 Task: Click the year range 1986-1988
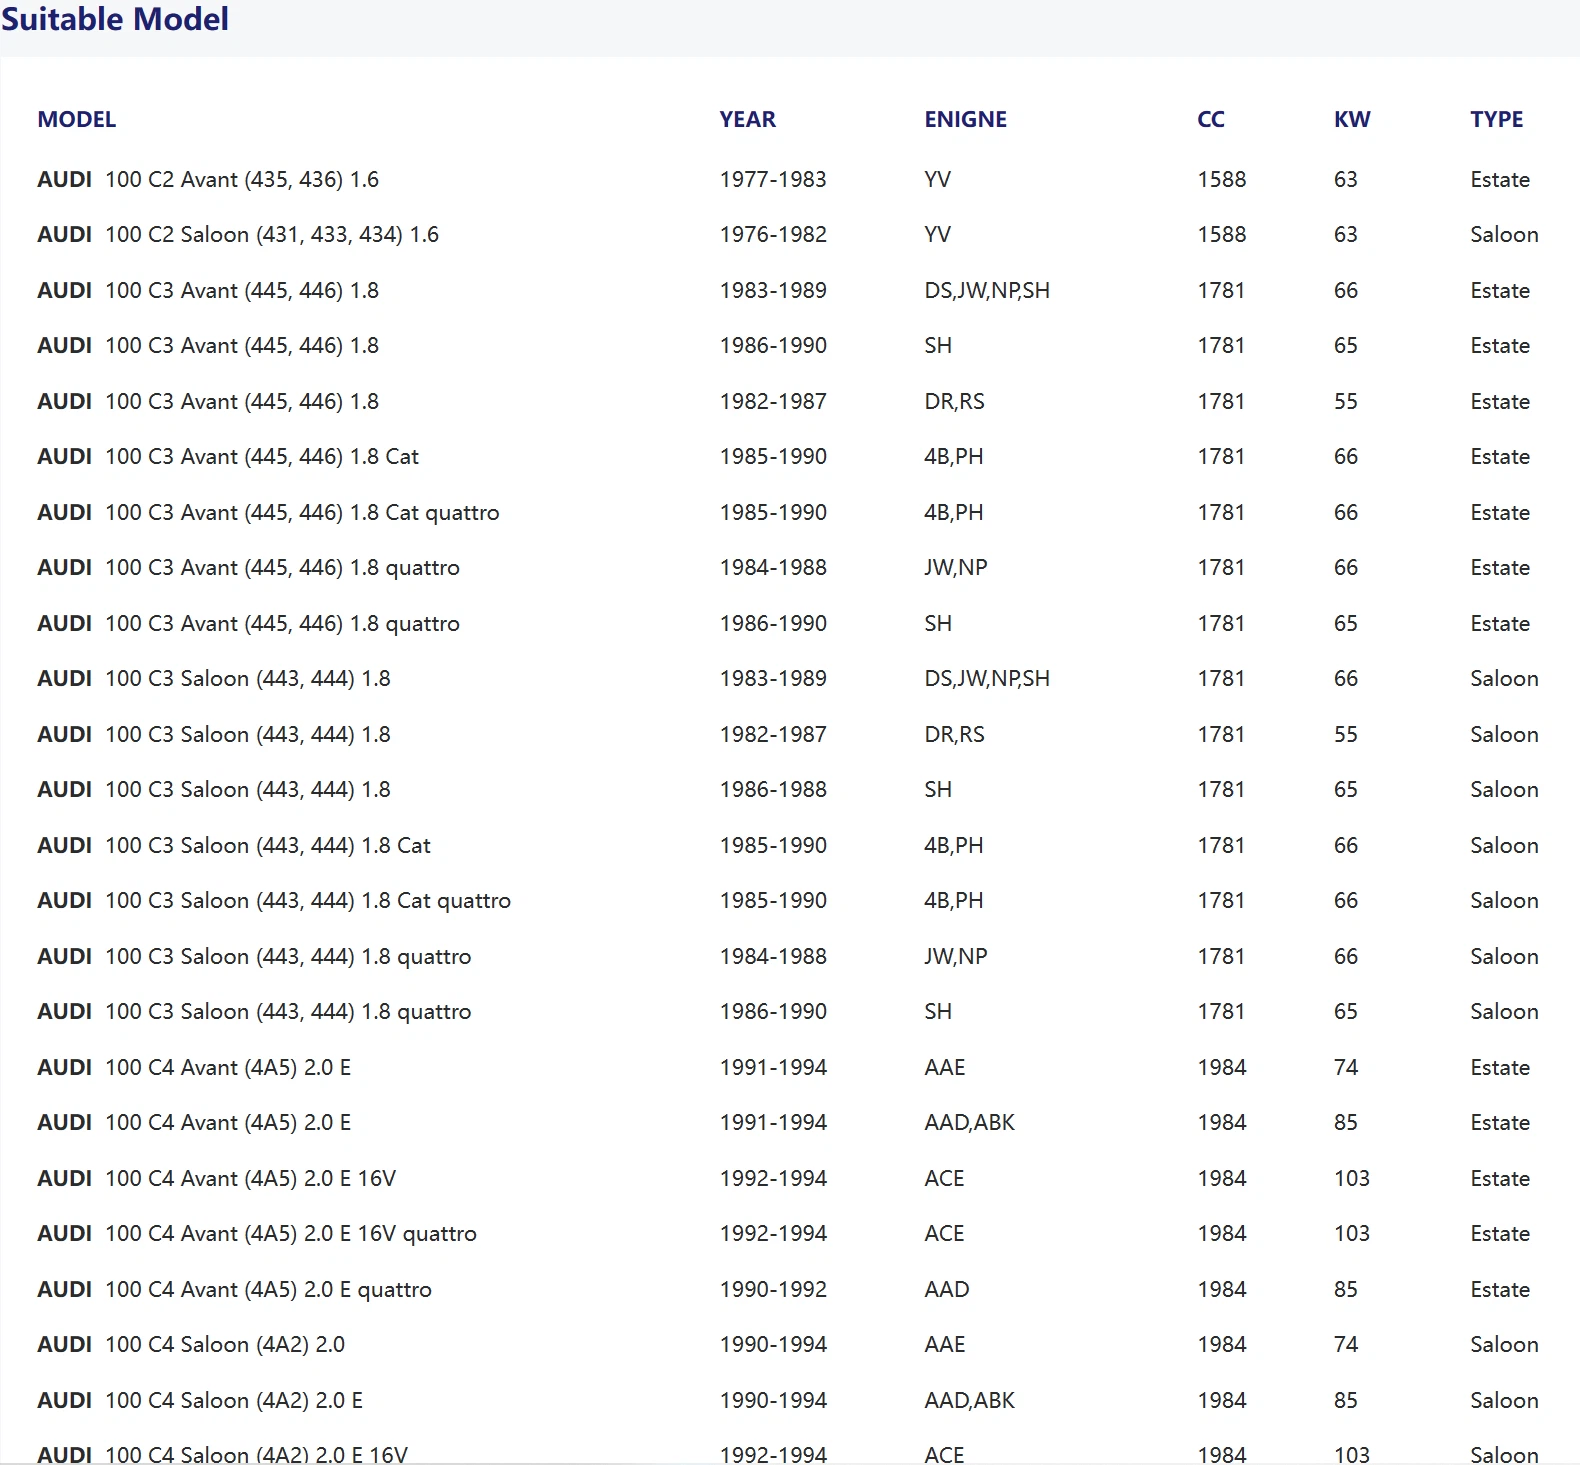(773, 790)
